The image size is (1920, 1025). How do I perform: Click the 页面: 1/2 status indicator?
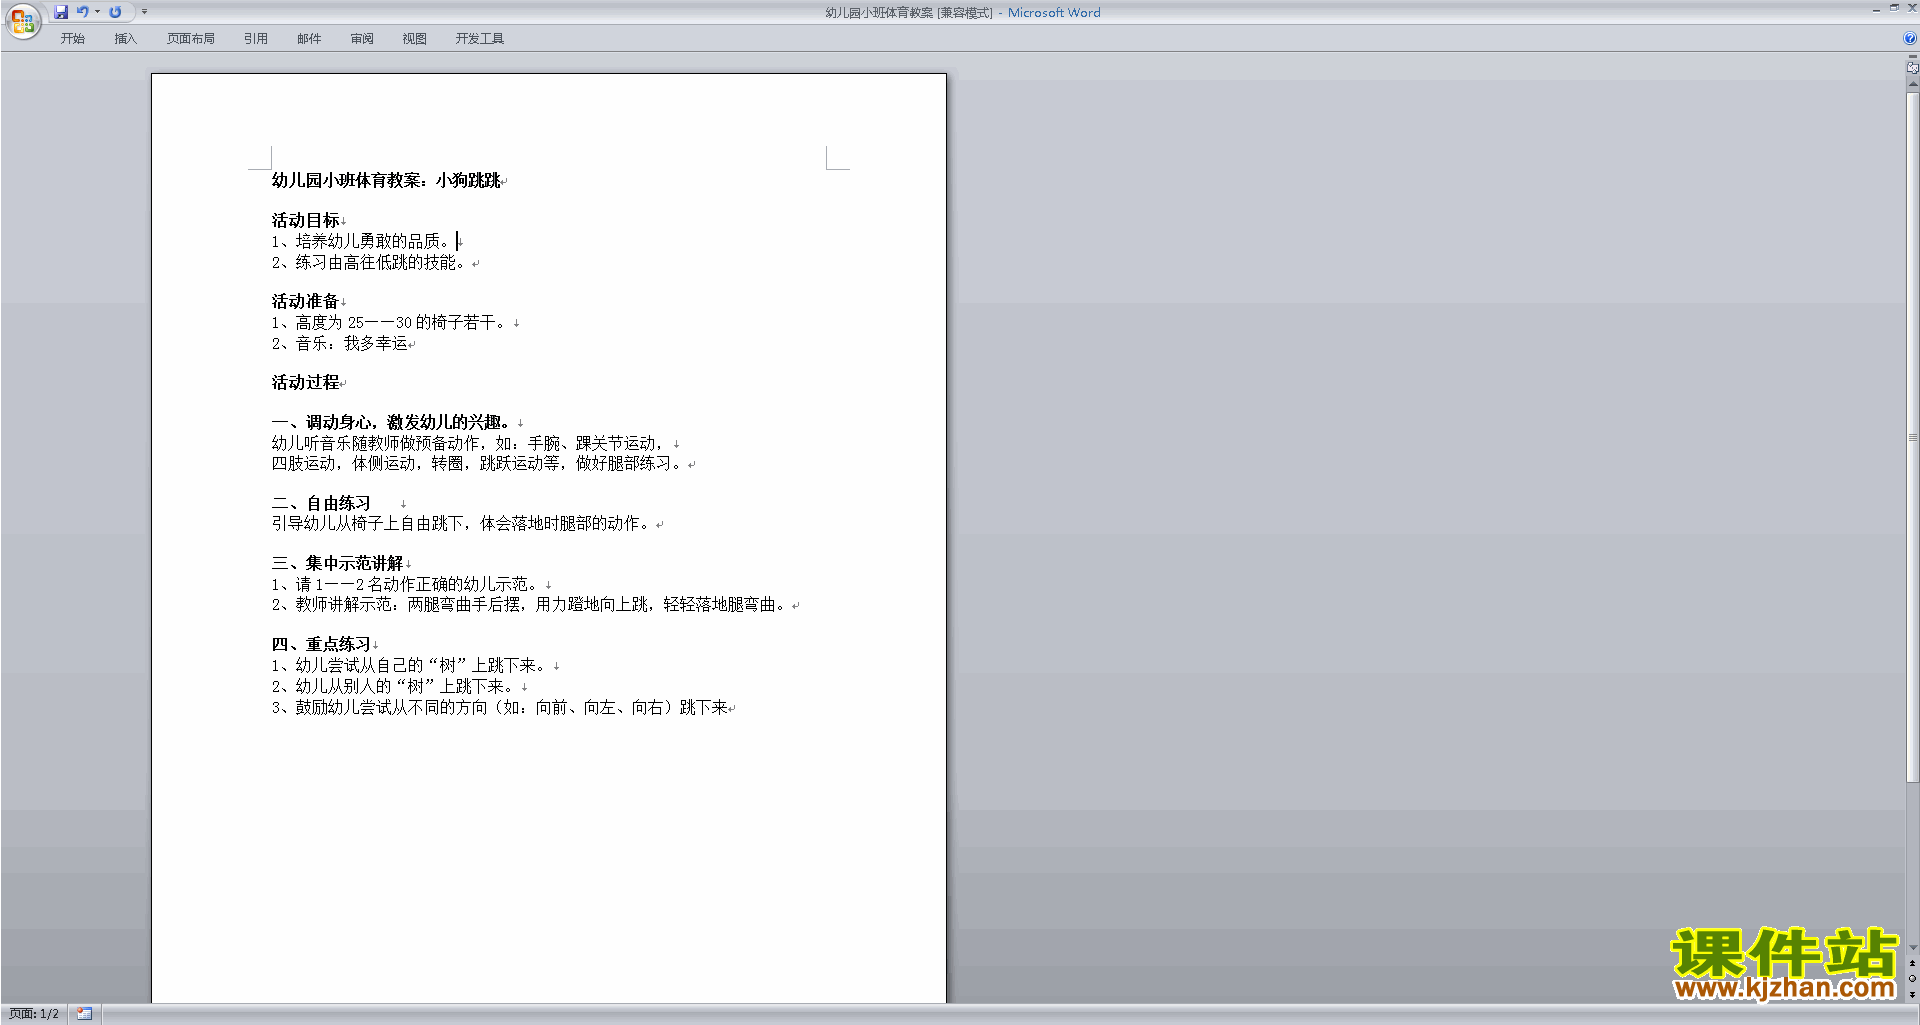coord(34,1014)
